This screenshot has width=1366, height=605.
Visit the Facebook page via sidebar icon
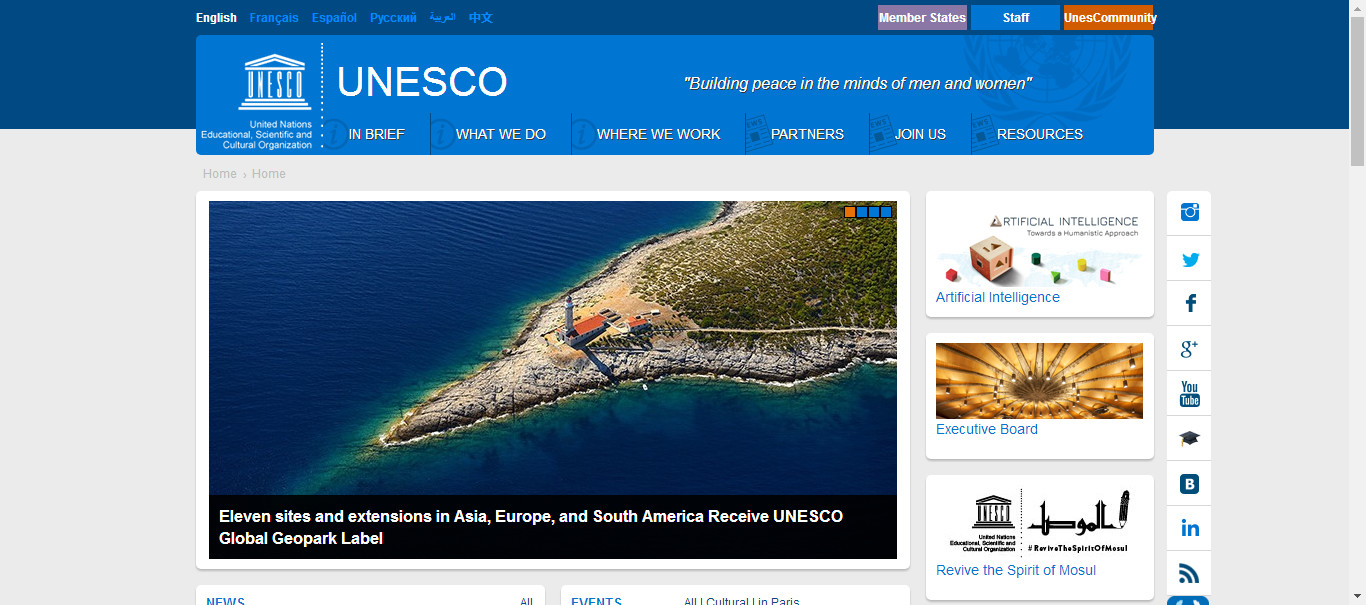[1189, 304]
